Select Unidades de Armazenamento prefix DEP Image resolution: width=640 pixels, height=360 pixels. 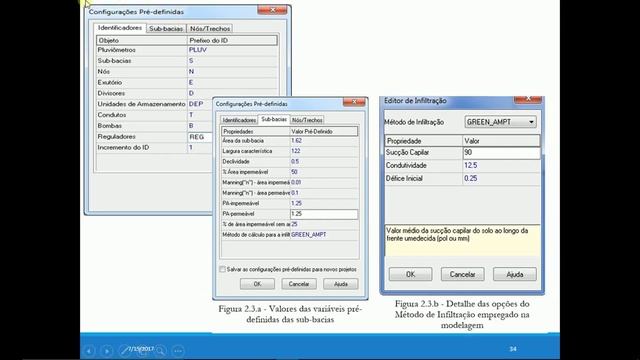pyautogui.click(x=196, y=104)
